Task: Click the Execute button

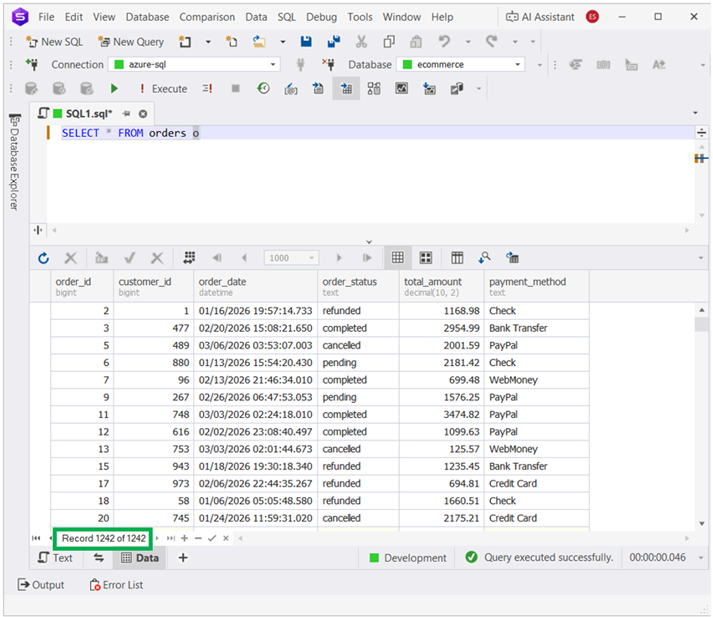Action: pos(163,89)
